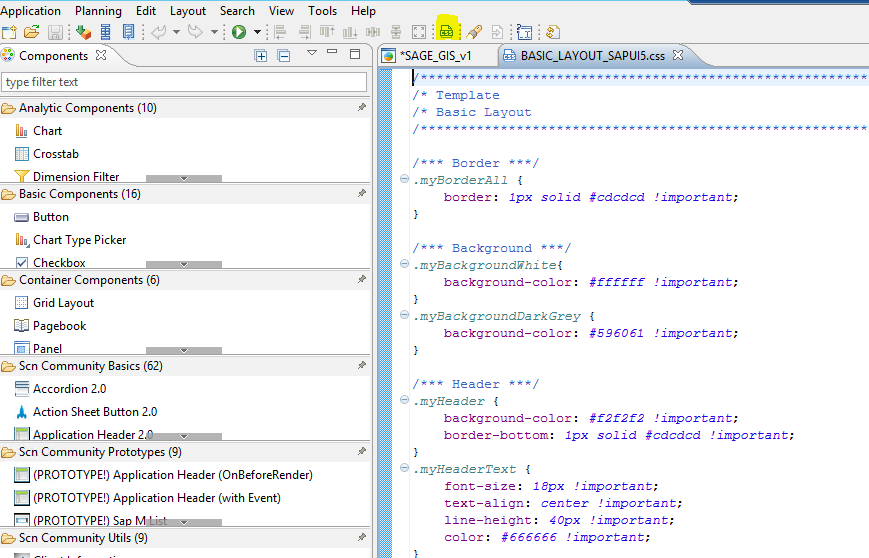Click the distribute horizontally toolbar icon
The height and width of the screenshot is (558, 869).
tap(373, 32)
